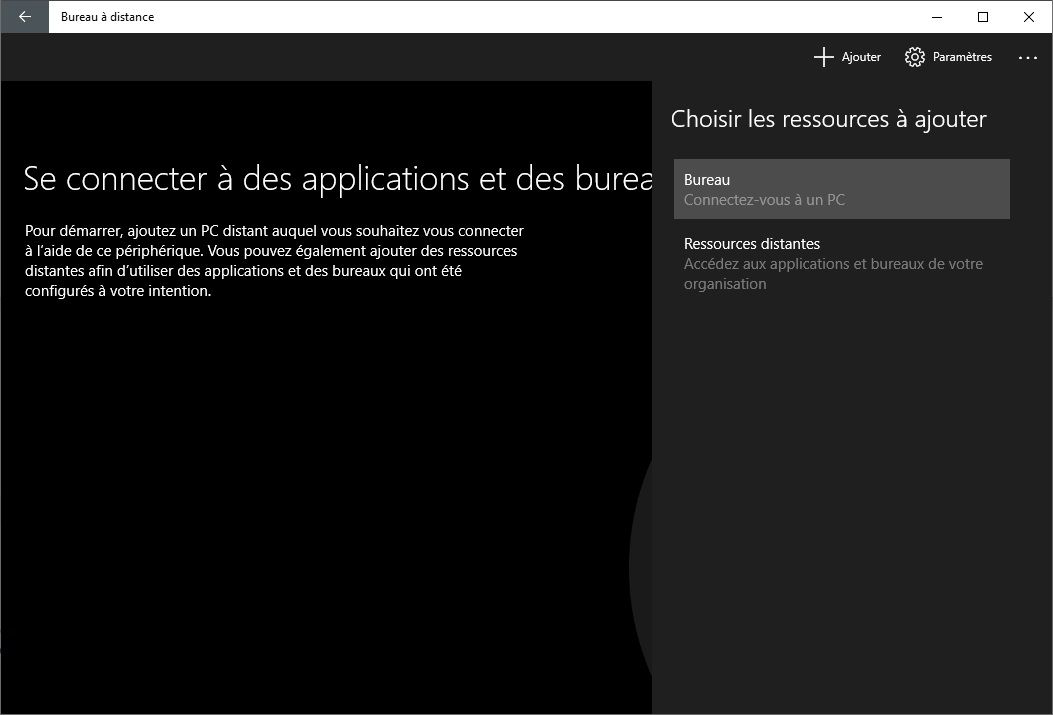Viewport: 1053px width, 715px height.
Task: Click the Ajouter label text
Action: click(x=861, y=57)
